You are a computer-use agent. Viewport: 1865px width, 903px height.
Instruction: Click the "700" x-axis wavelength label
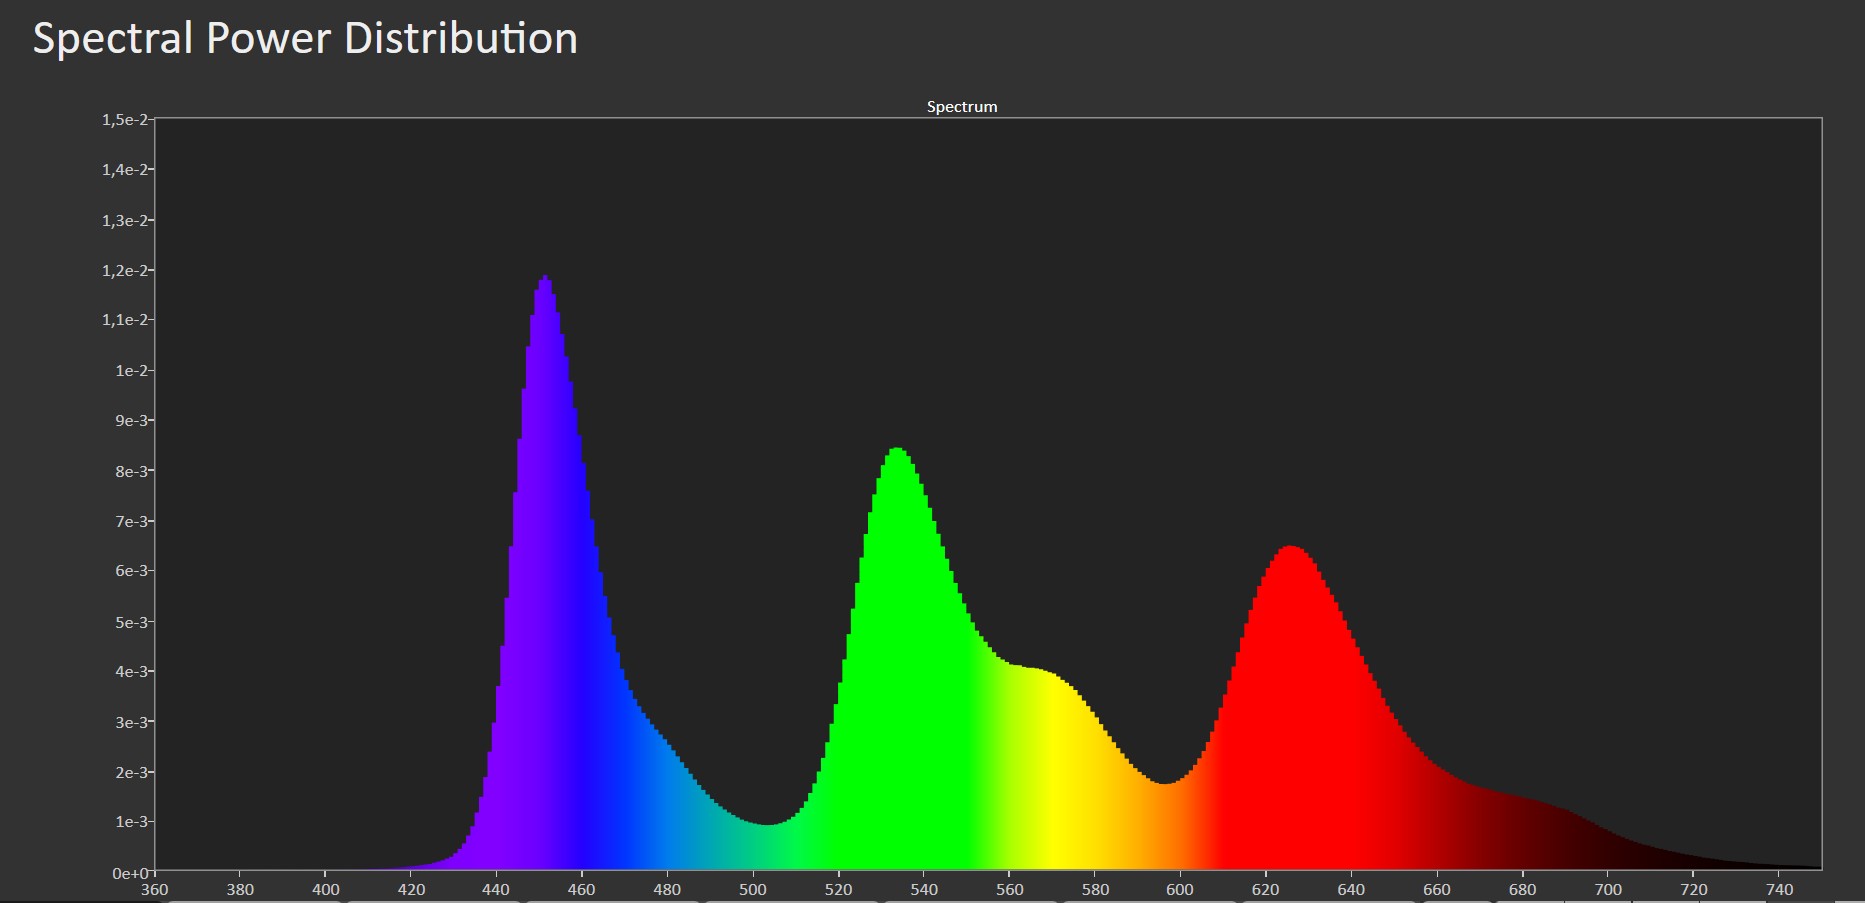click(x=1608, y=889)
